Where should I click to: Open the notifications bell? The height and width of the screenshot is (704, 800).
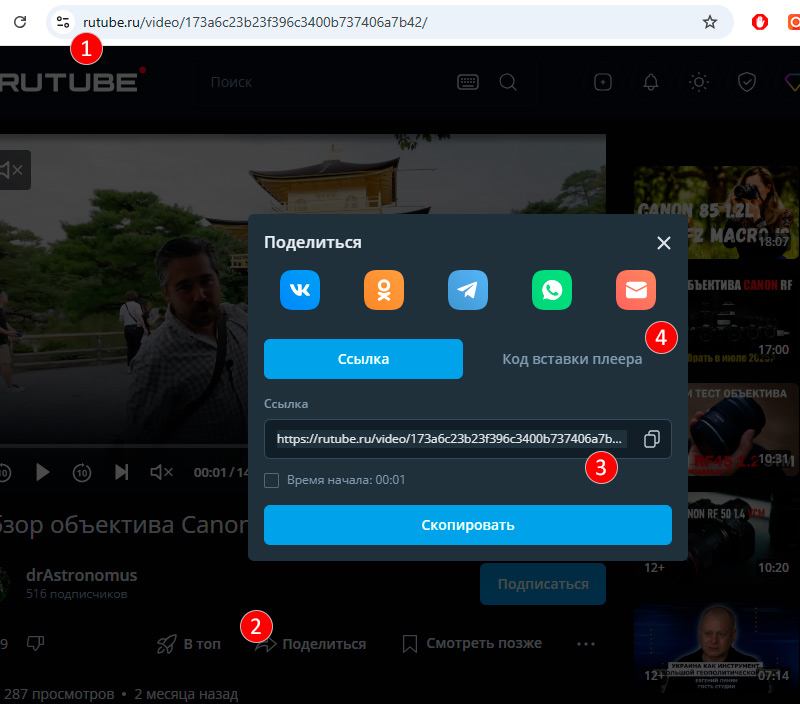coord(651,83)
